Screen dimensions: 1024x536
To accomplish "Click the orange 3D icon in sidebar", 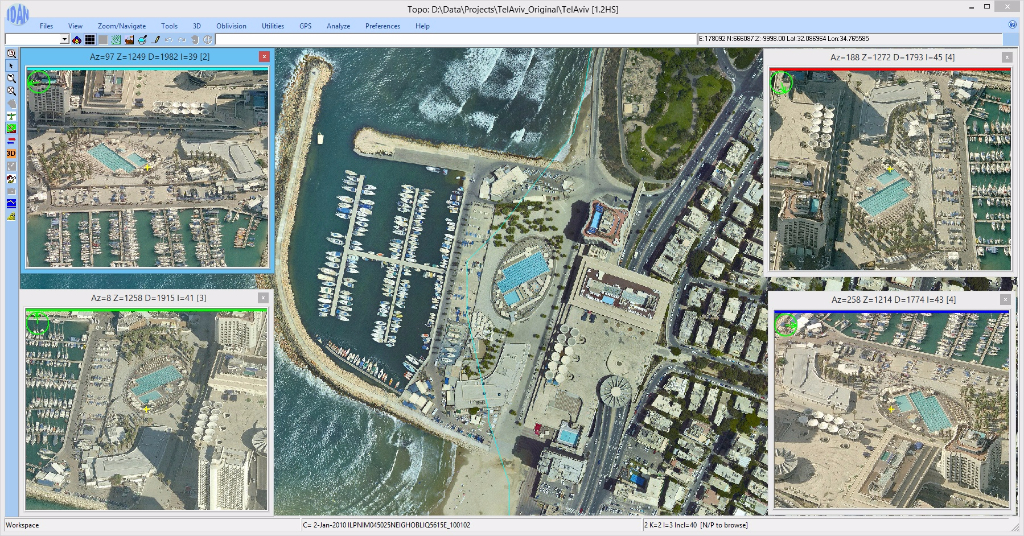I will pos(11,154).
